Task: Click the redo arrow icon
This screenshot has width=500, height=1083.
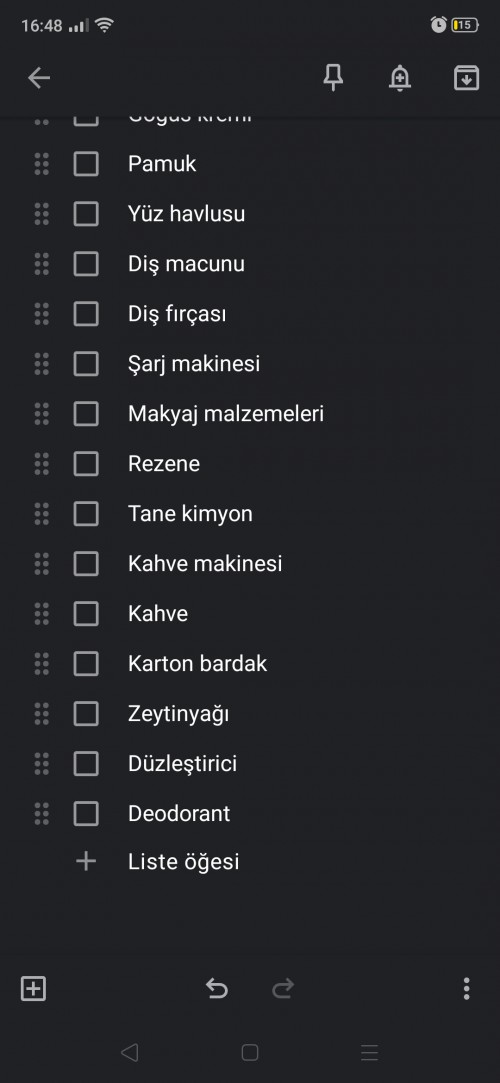Action: tap(283, 988)
